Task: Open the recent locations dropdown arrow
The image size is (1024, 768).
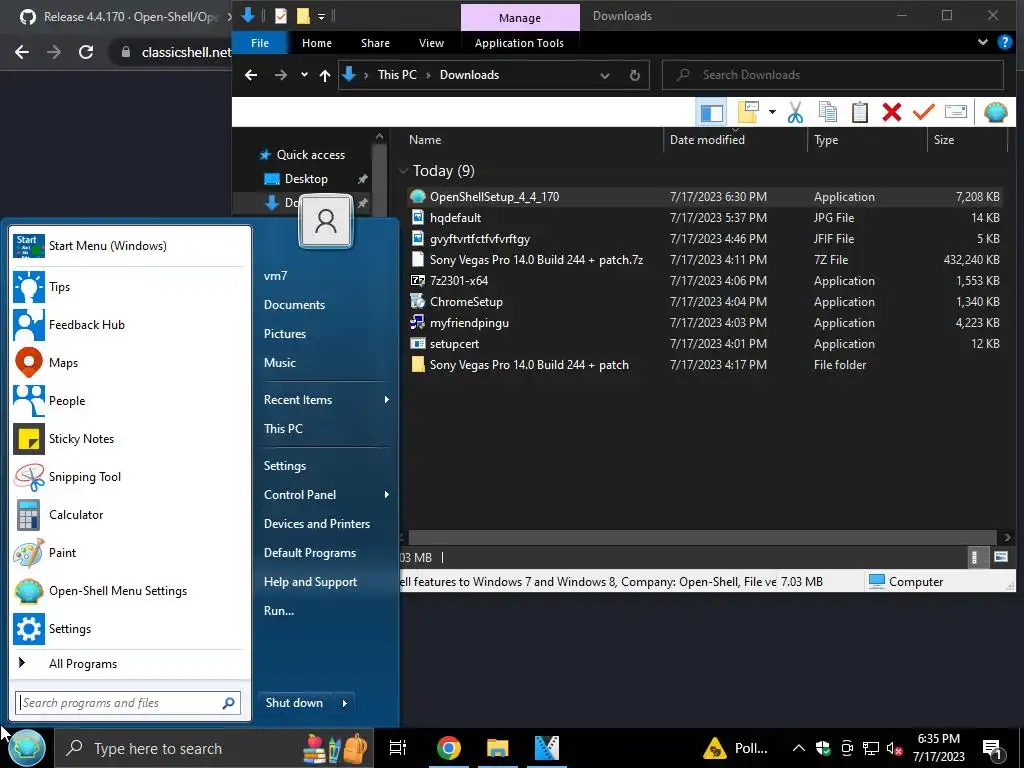Action: tap(304, 75)
